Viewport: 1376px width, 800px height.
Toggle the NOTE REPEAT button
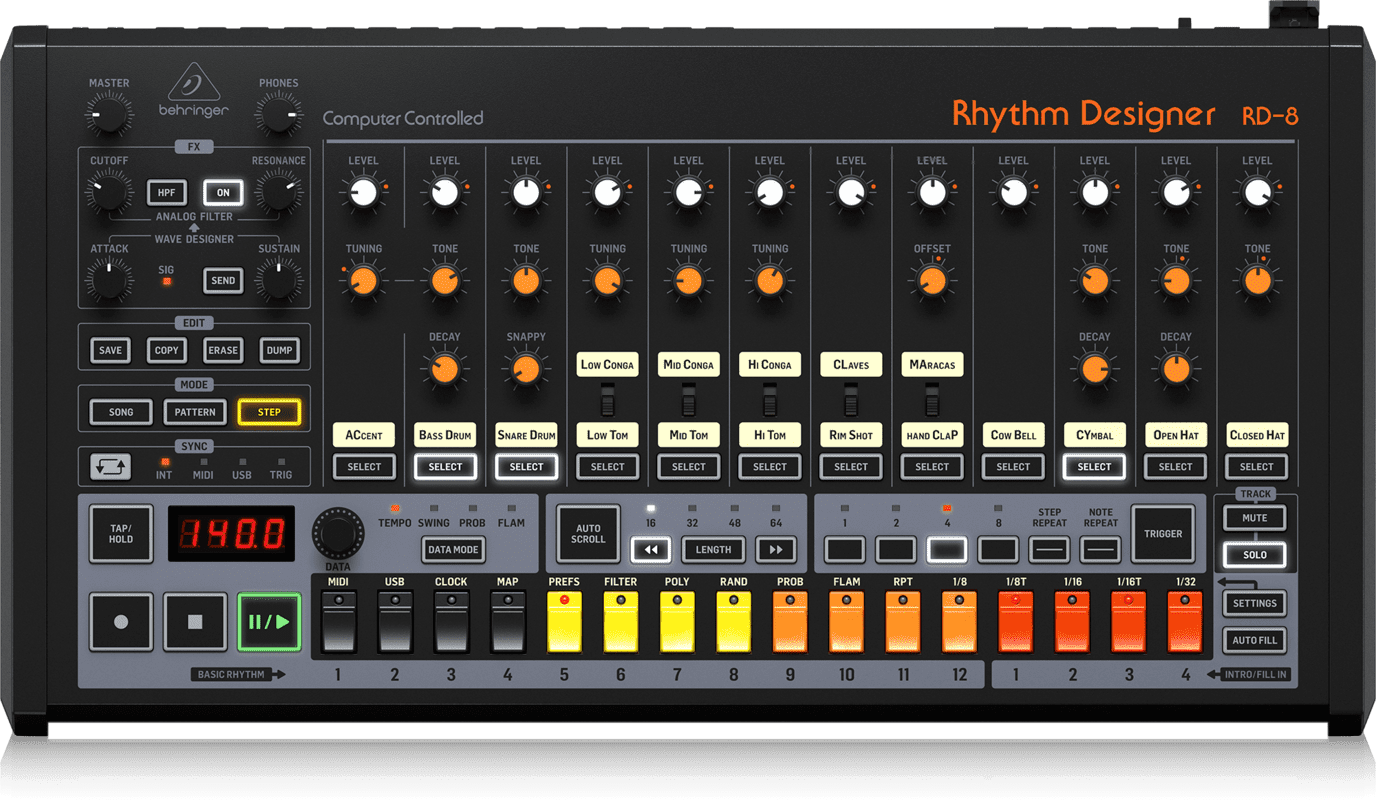1100,549
